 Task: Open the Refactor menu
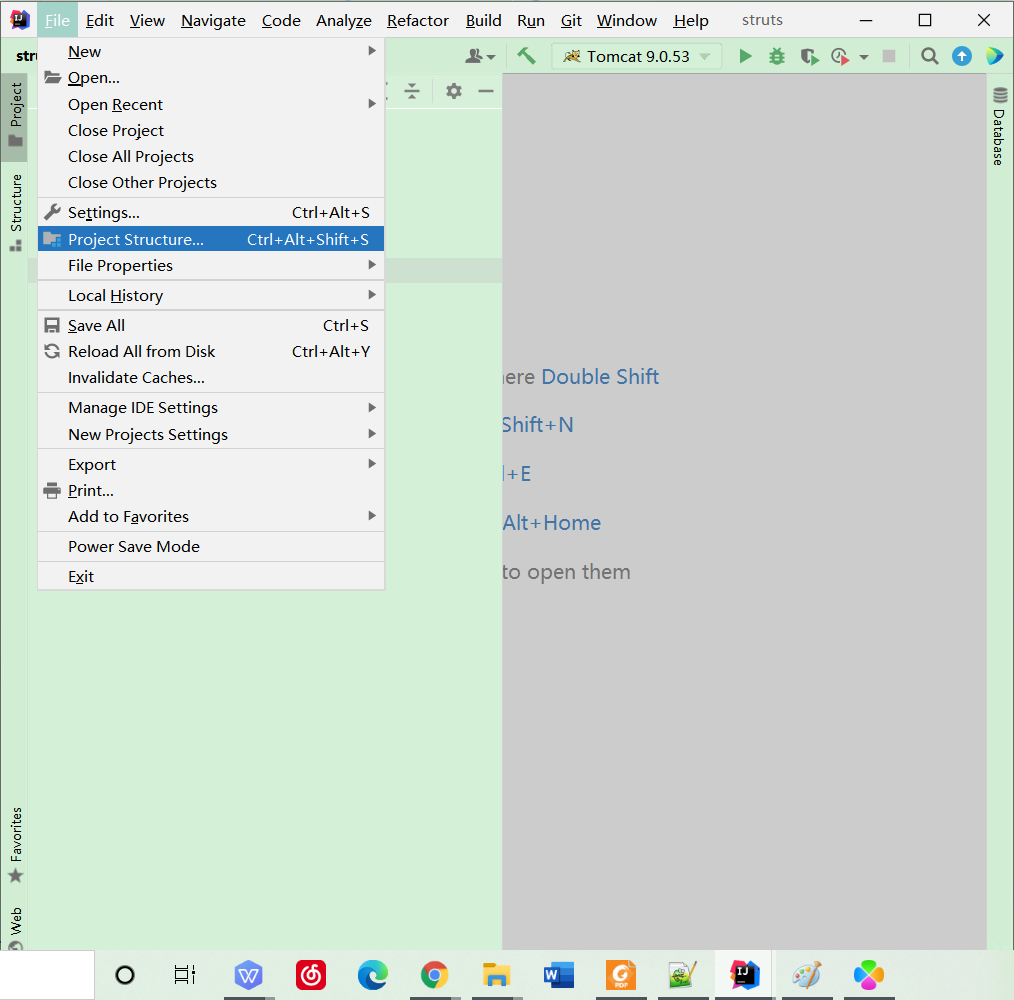pyautogui.click(x=417, y=20)
